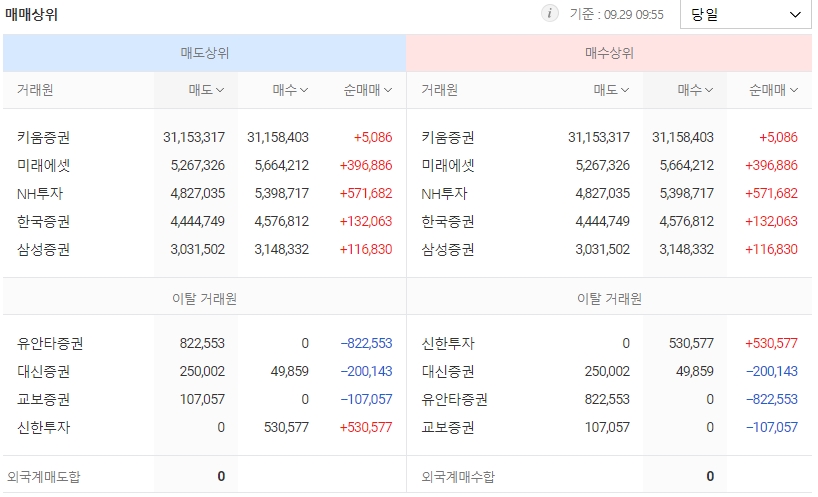This screenshot has height=497, width=818.
Task: Click 키움증권 net value +5,086 in 매도상위
Action: [x=373, y=137]
